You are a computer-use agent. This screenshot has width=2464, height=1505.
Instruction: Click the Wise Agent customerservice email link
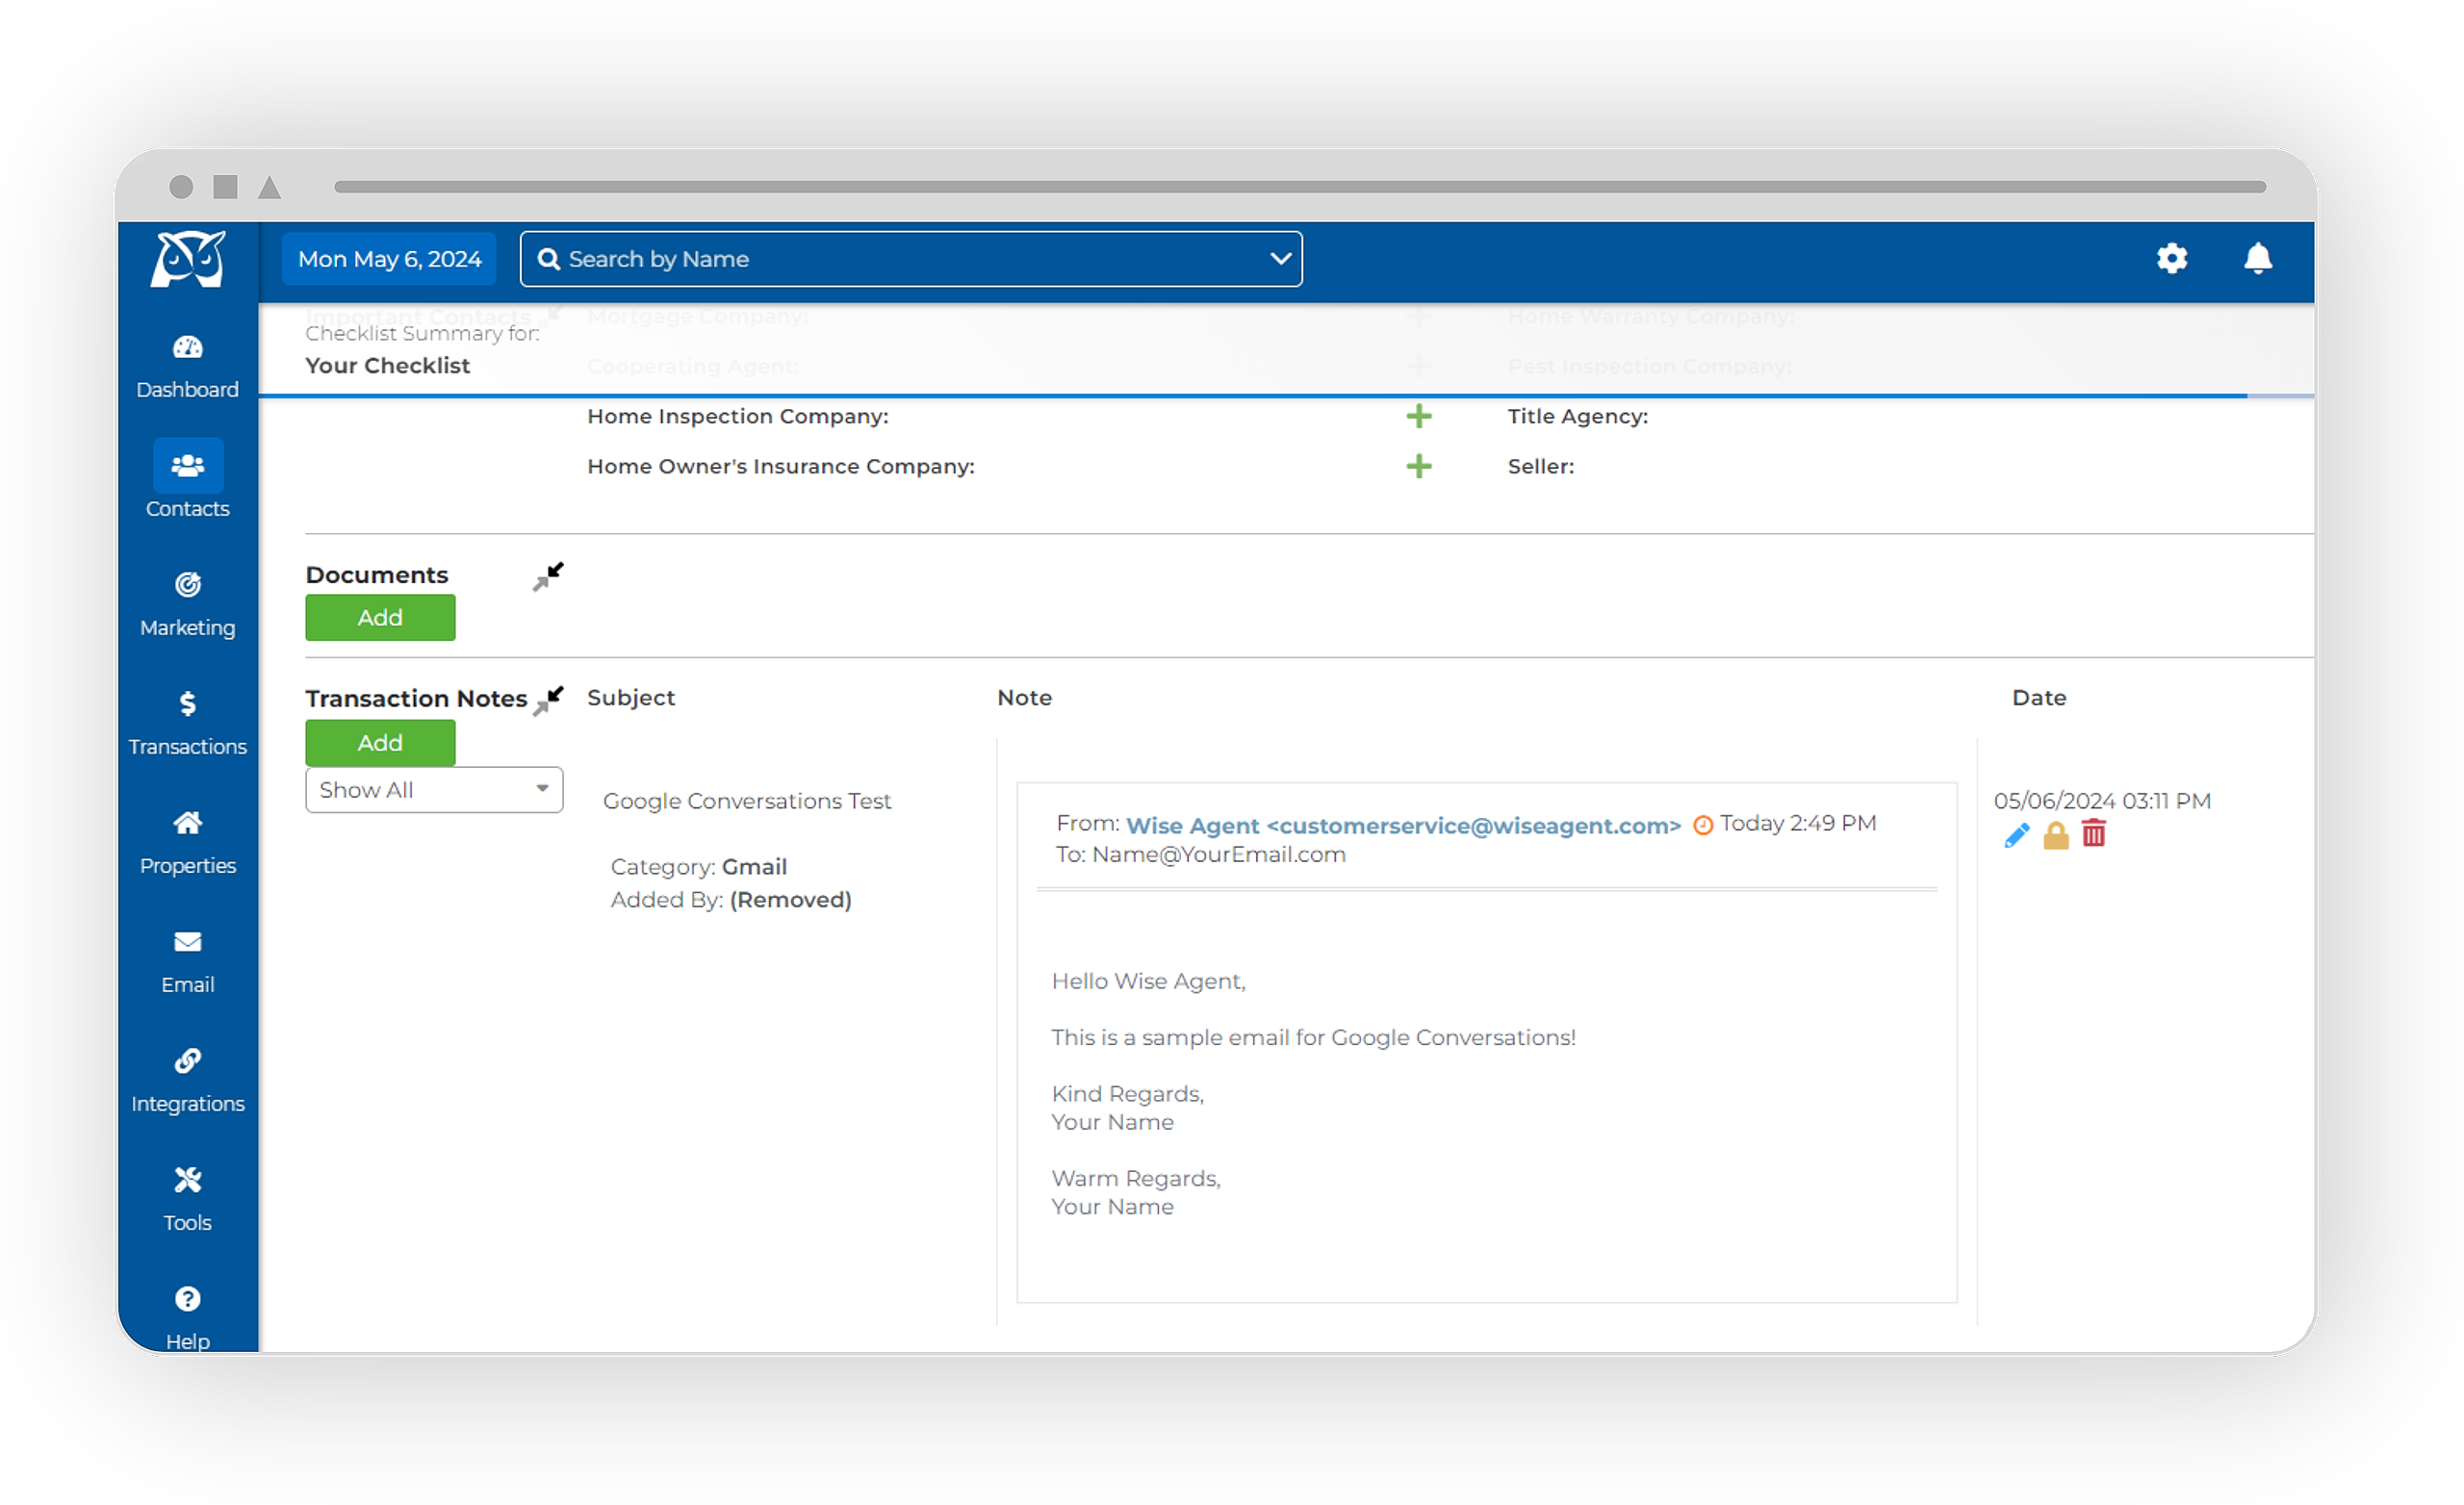1402,825
